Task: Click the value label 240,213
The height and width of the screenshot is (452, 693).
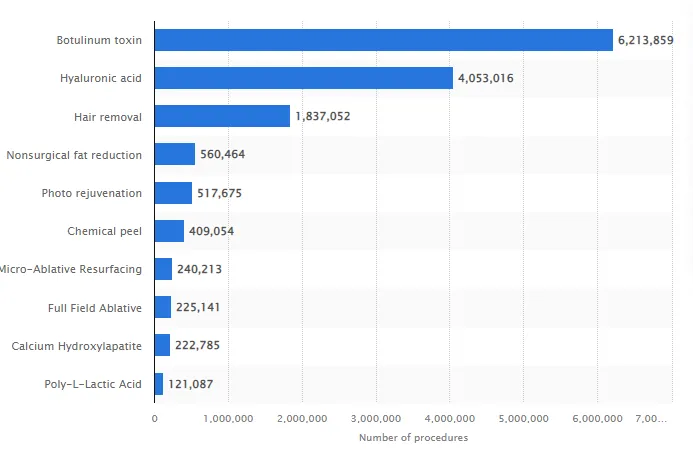Action: pos(199,270)
